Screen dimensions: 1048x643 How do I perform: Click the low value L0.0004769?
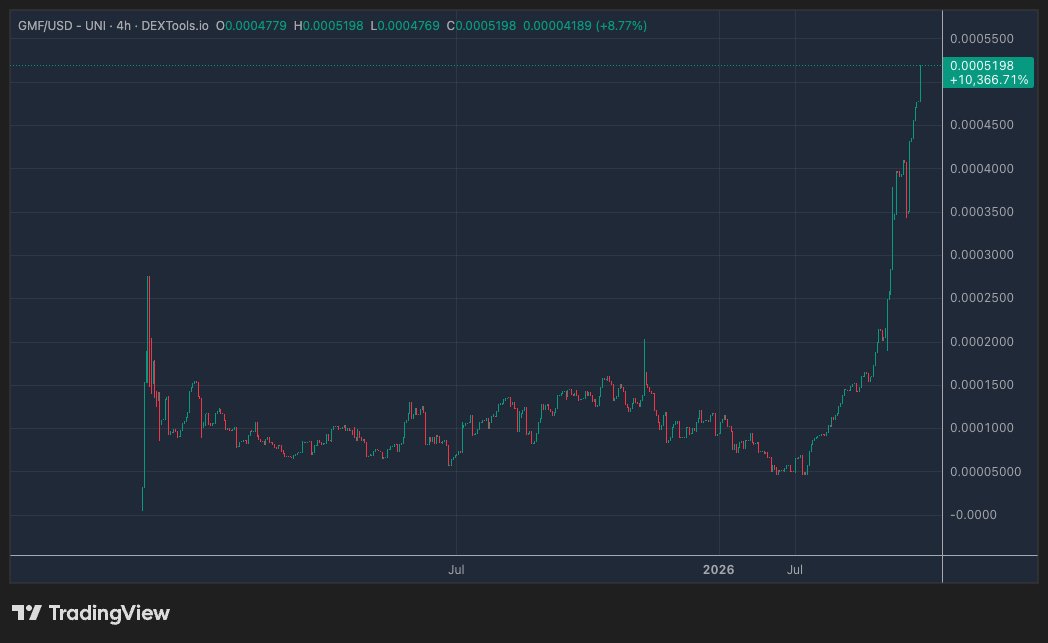point(405,26)
